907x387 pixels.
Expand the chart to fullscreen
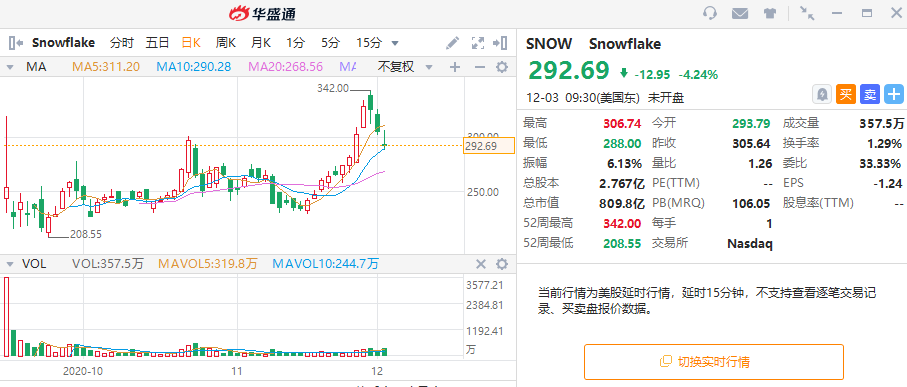(x=477, y=43)
